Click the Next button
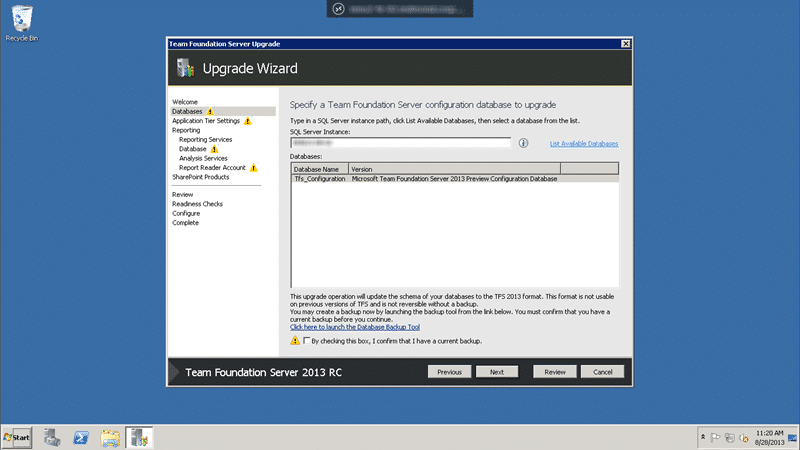This screenshot has height=450, width=800. coord(497,372)
